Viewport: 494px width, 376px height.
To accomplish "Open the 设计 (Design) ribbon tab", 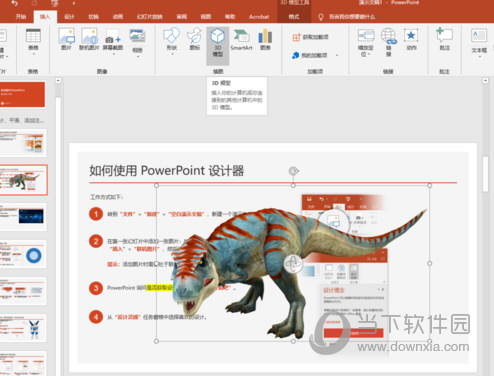I will point(69,16).
